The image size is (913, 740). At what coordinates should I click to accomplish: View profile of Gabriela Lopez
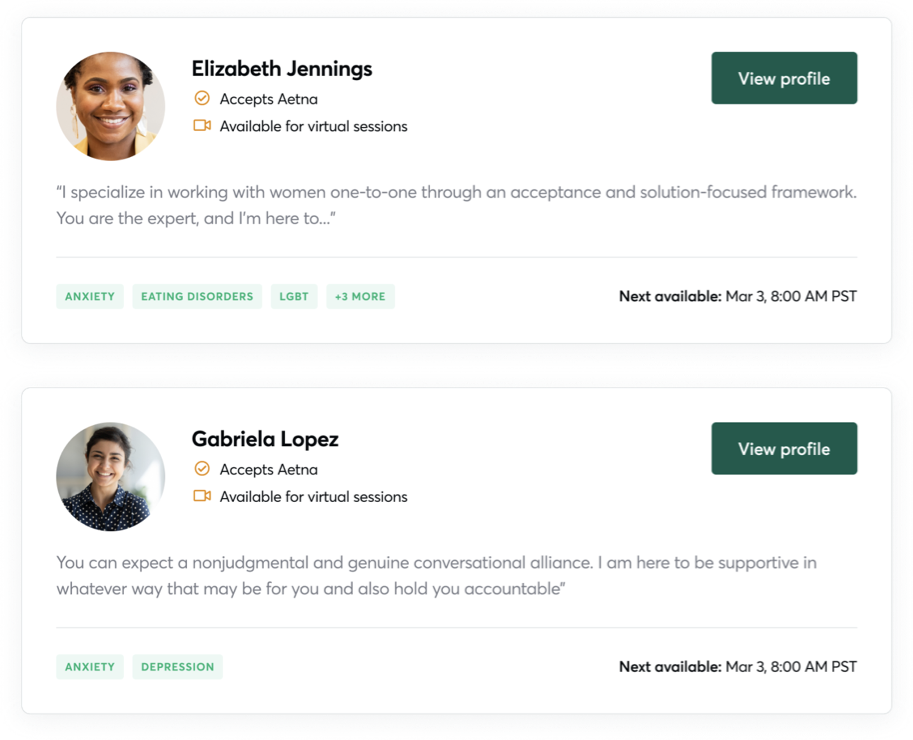coord(784,448)
